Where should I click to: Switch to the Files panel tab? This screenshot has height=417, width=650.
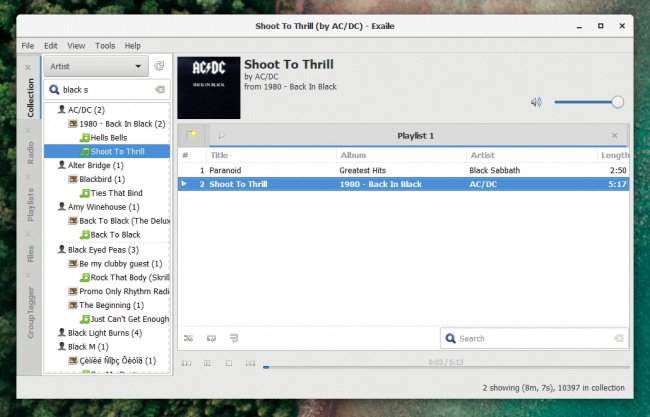pyautogui.click(x=30, y=254)
